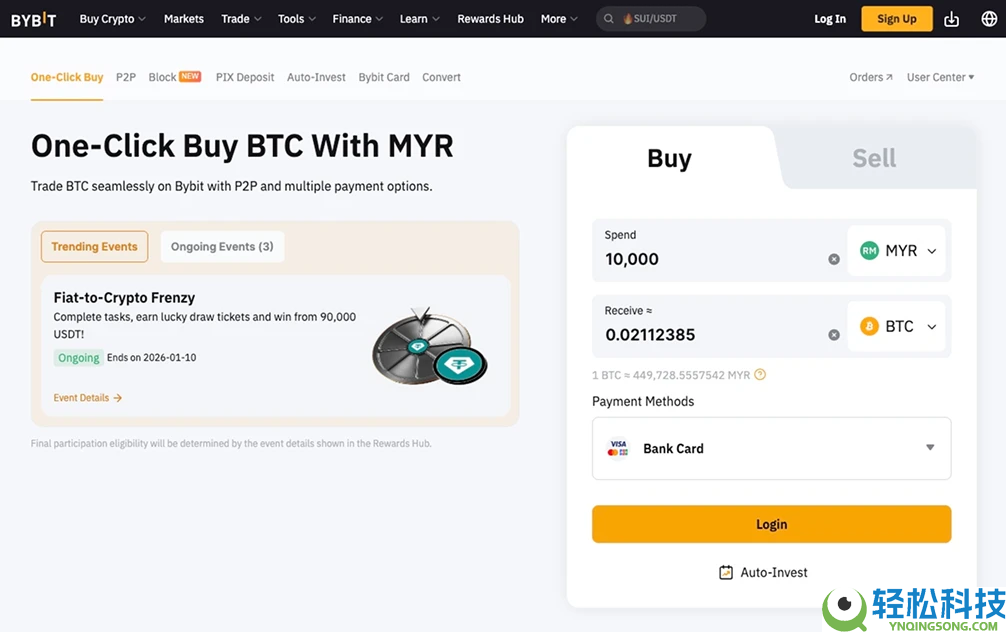The width and height of the screenshot is (1006, 632).
Task: Open the BTC coin dropdown
Action: coord(899,327)
